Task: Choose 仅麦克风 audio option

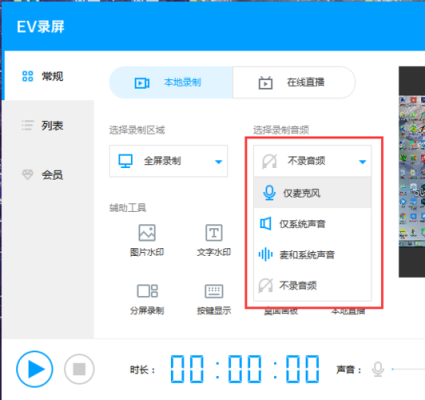Action: coord(312,193)
